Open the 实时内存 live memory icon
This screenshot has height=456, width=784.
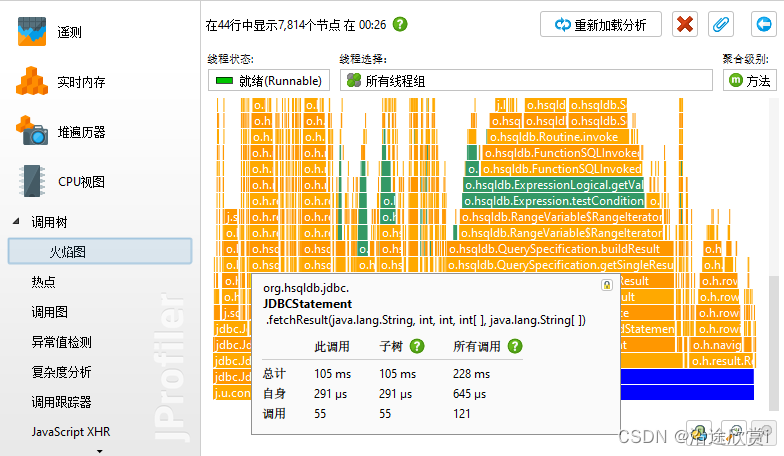pos(32,81)
